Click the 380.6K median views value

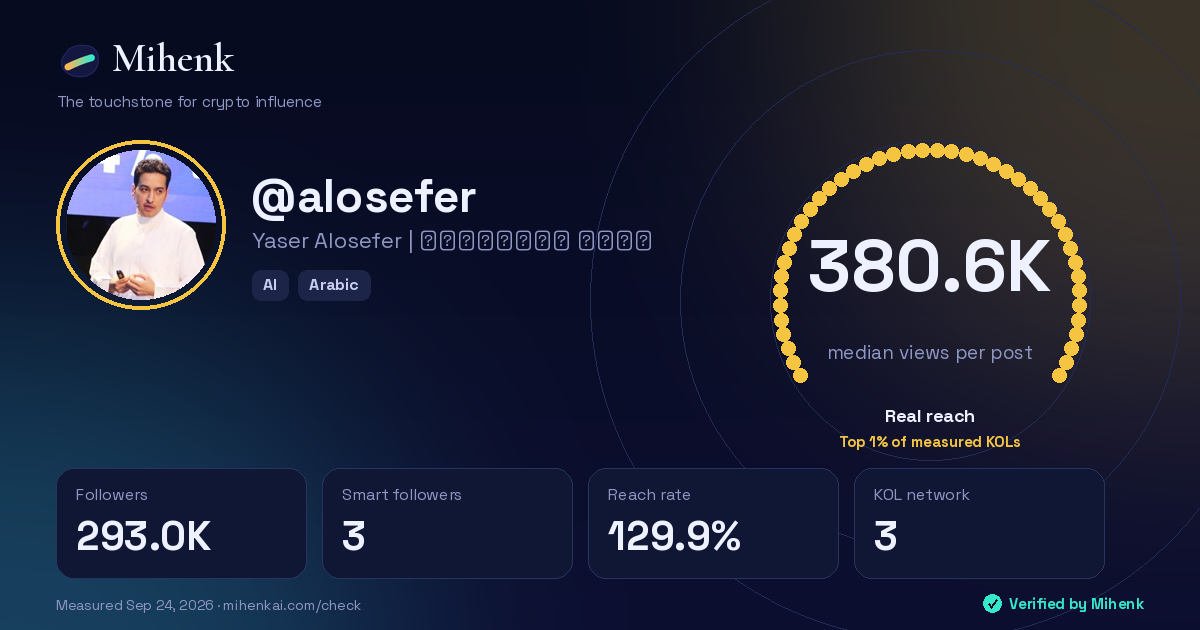coord(929,267)
